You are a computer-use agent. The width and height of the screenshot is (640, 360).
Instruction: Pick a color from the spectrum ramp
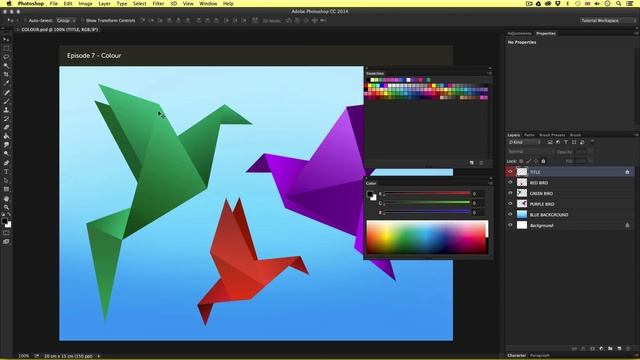(427, 237)
